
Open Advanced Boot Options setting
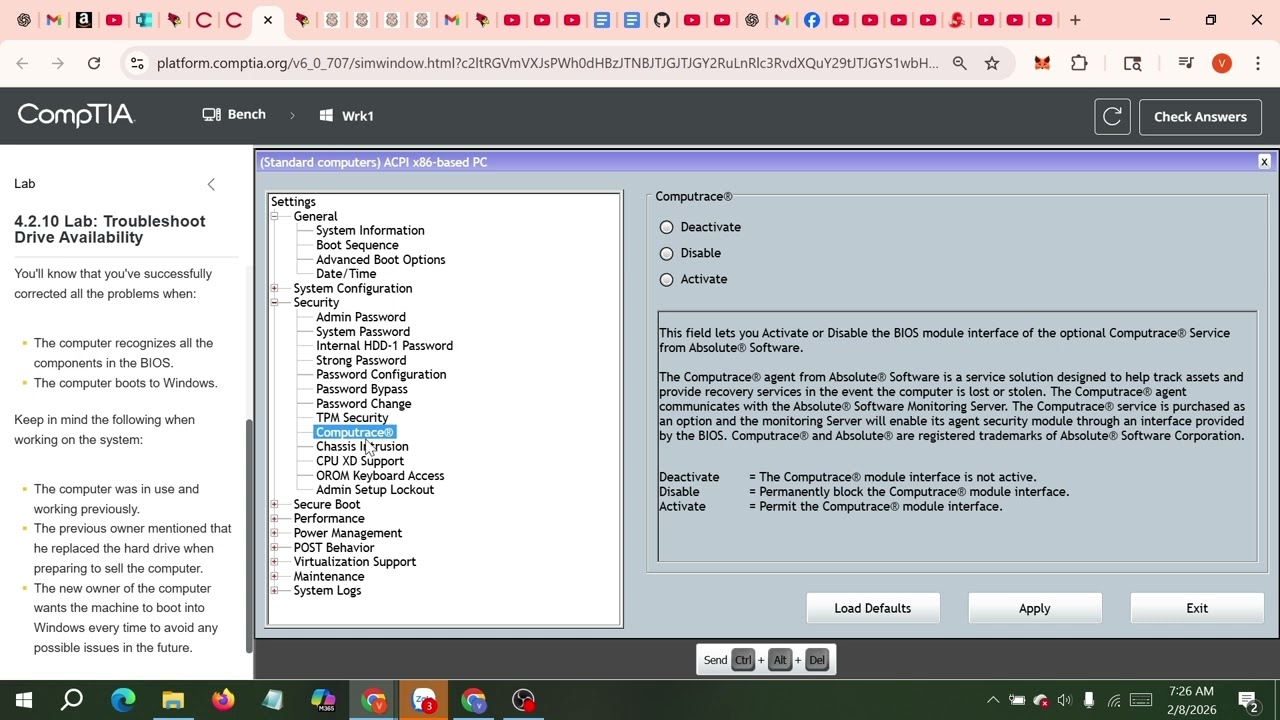tap(380, 259)
